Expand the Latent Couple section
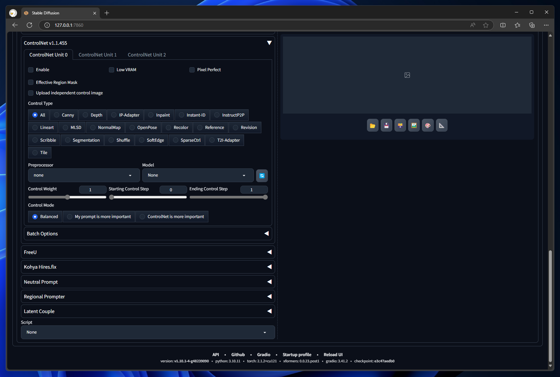The image size is (560, 377). click(x=148, y=311)
